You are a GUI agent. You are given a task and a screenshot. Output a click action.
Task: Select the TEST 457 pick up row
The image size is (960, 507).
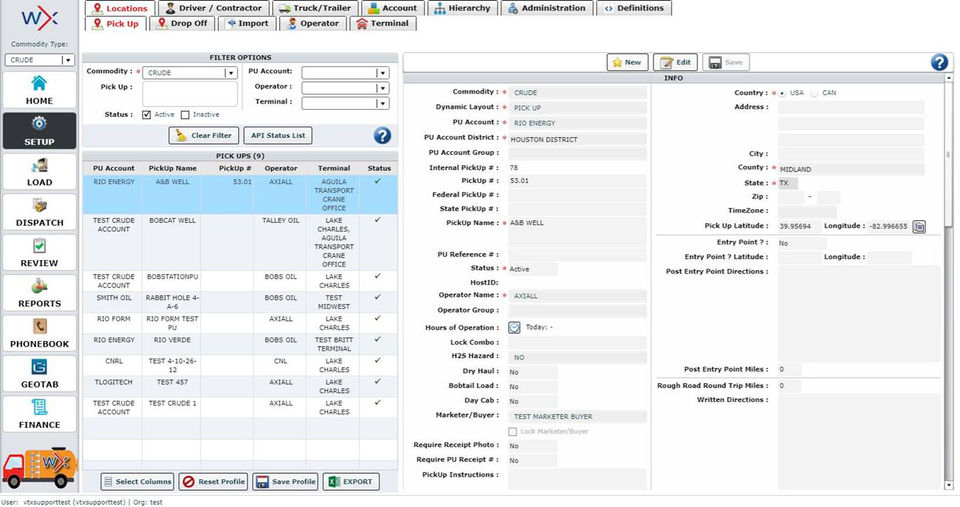[240, 386]
